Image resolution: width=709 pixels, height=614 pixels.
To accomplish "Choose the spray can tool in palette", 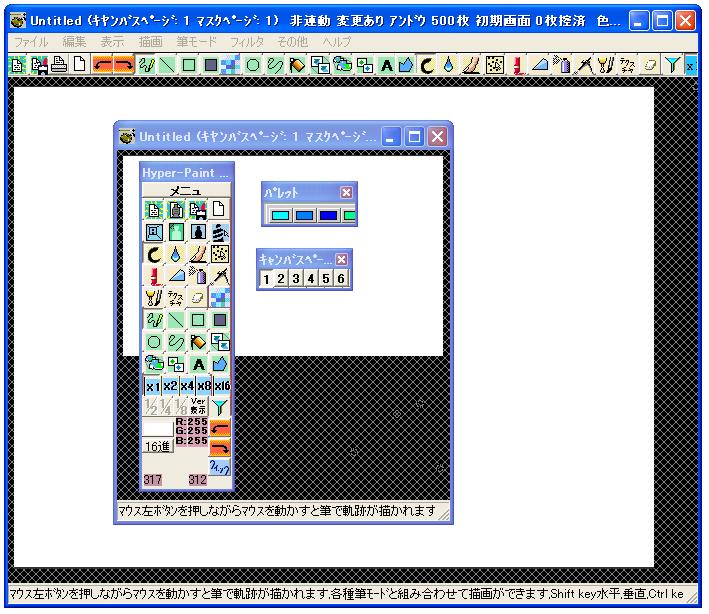I will (198, 275).
